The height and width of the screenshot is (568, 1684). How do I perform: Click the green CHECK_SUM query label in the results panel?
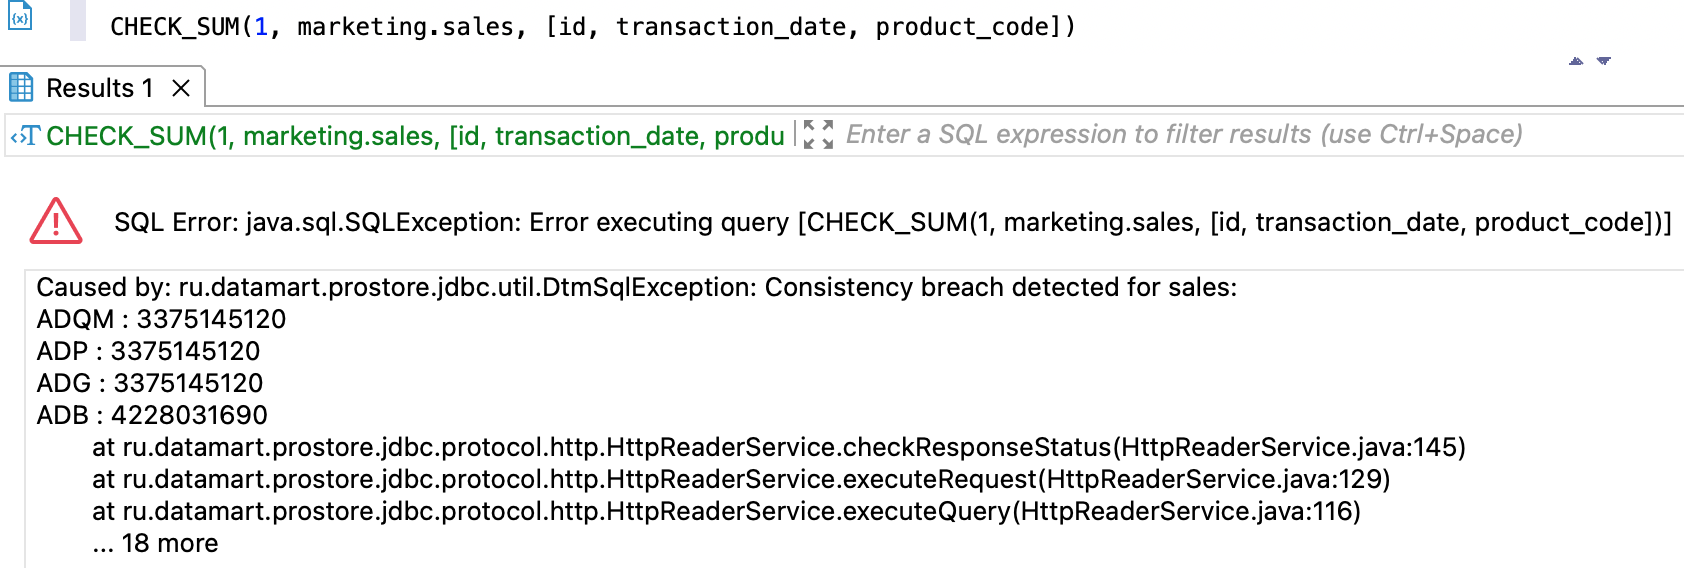point(415,136)
